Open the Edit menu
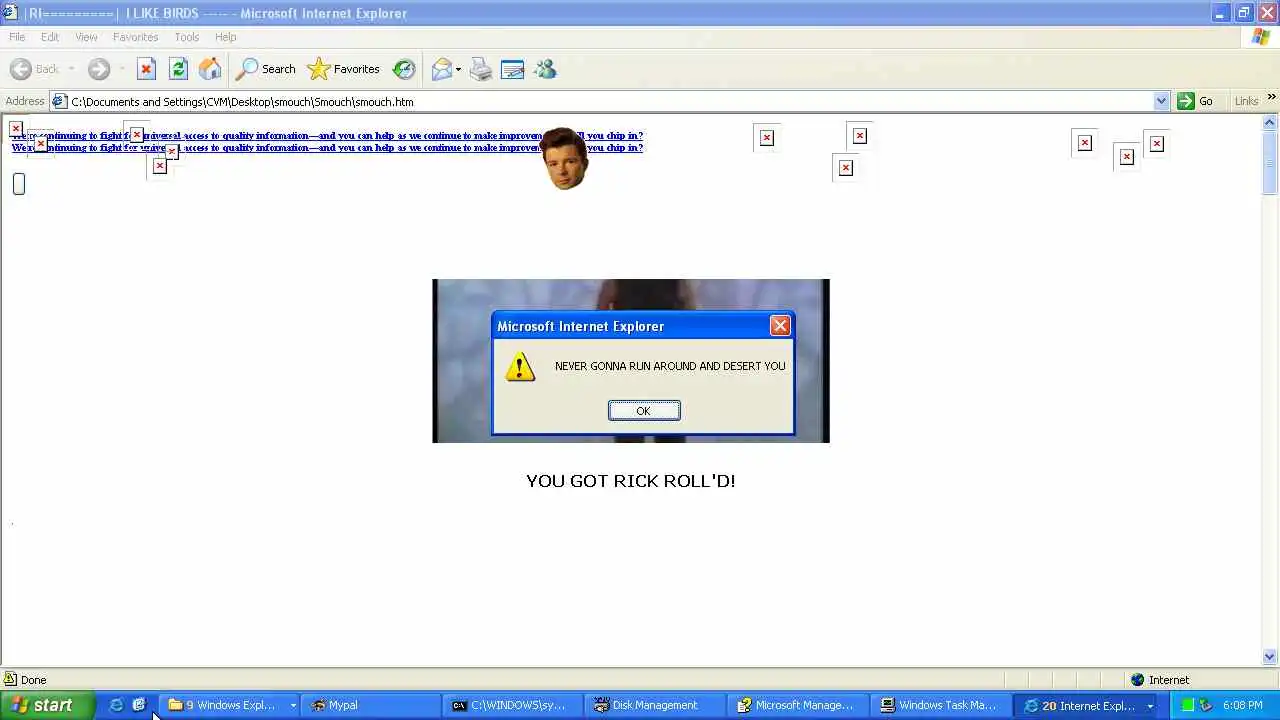This screenshot has height=720, width=1280. (50, 37)
